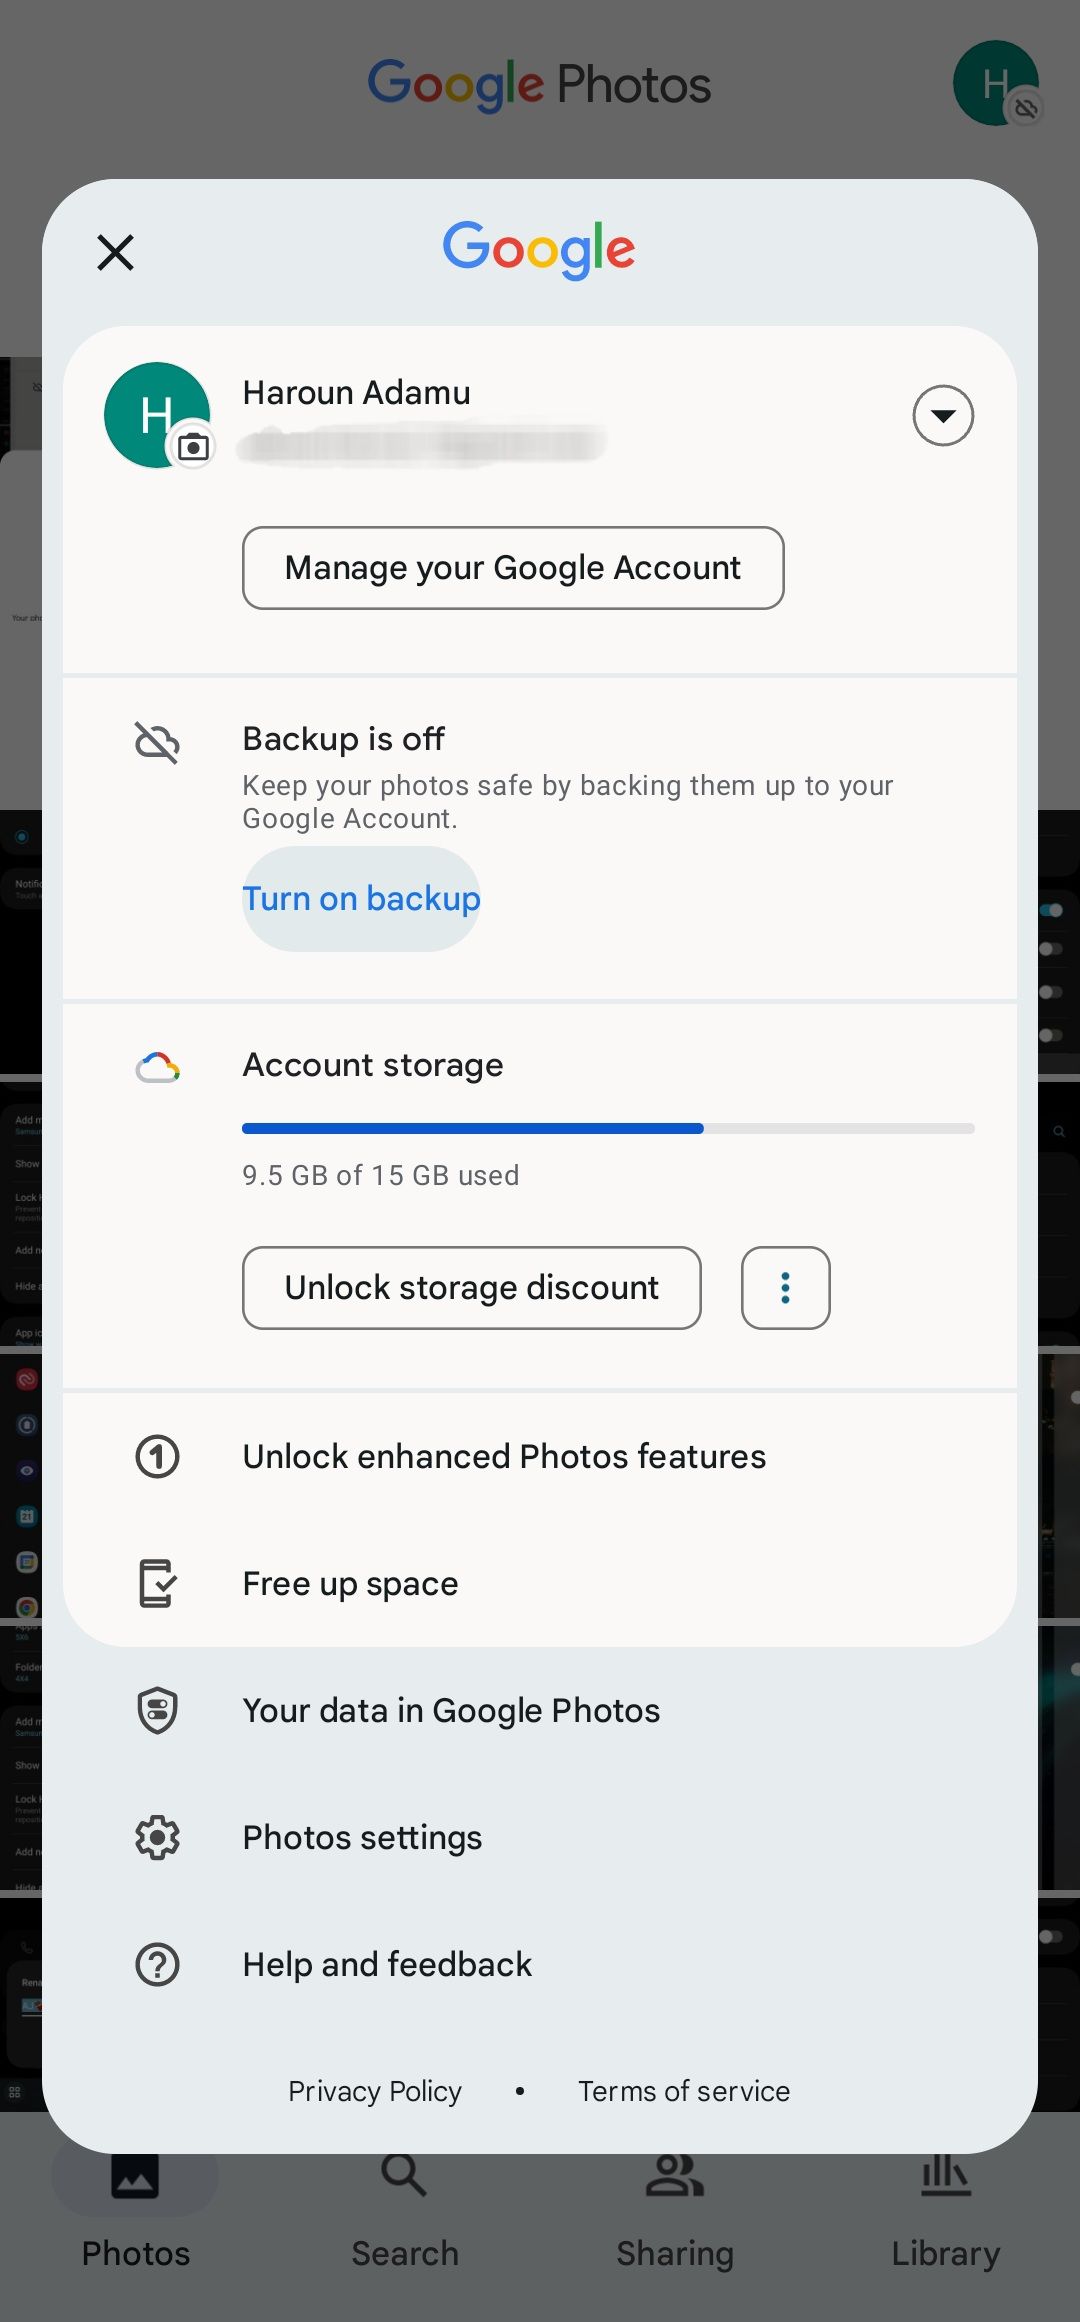1080x2322 pixels.
Task: Click the Unlock enhanced features icon
Action: pos(157,1456)
